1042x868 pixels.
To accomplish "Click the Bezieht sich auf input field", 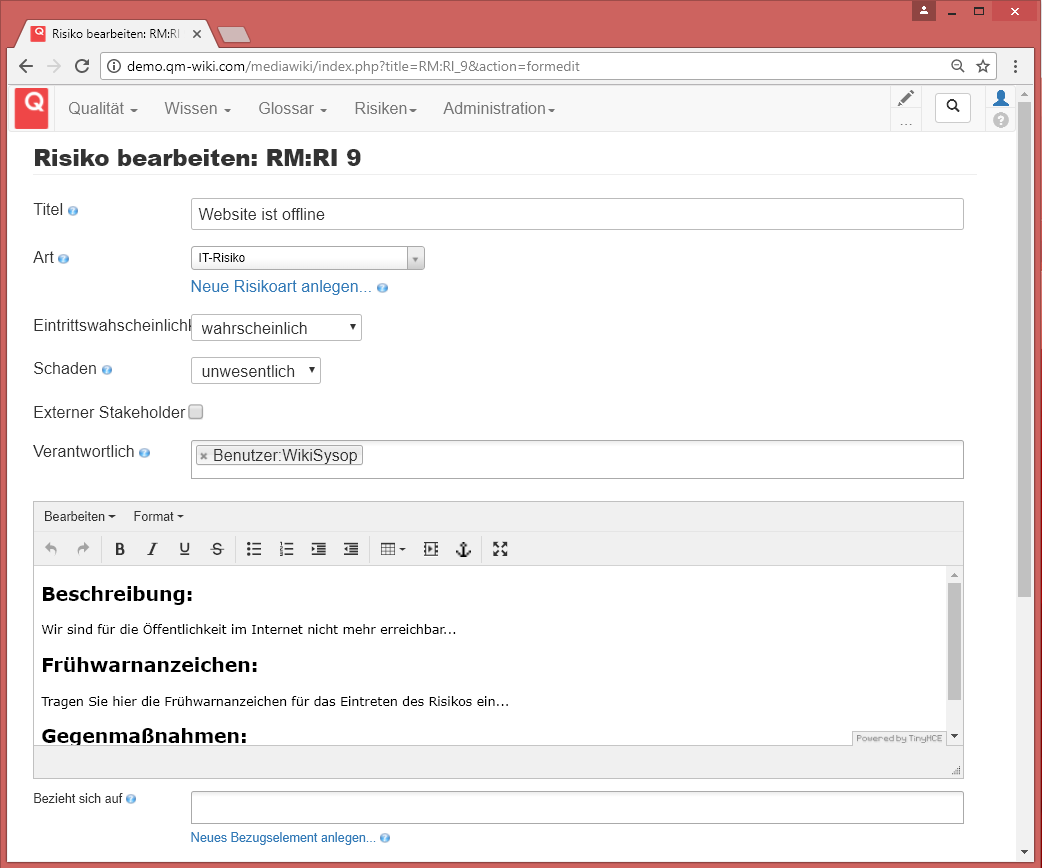I will pos(577,808).
